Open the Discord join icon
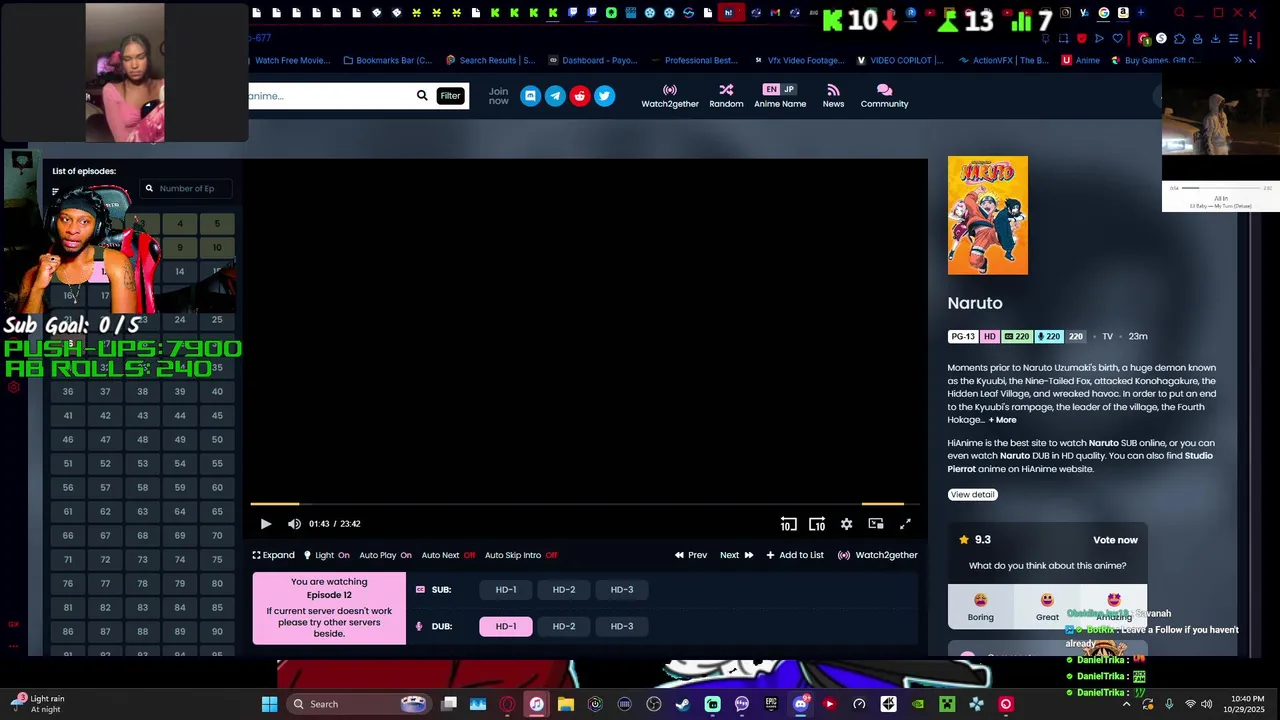Image resolution: width=1280 pixels, height=720 pixels. [530, 96]
